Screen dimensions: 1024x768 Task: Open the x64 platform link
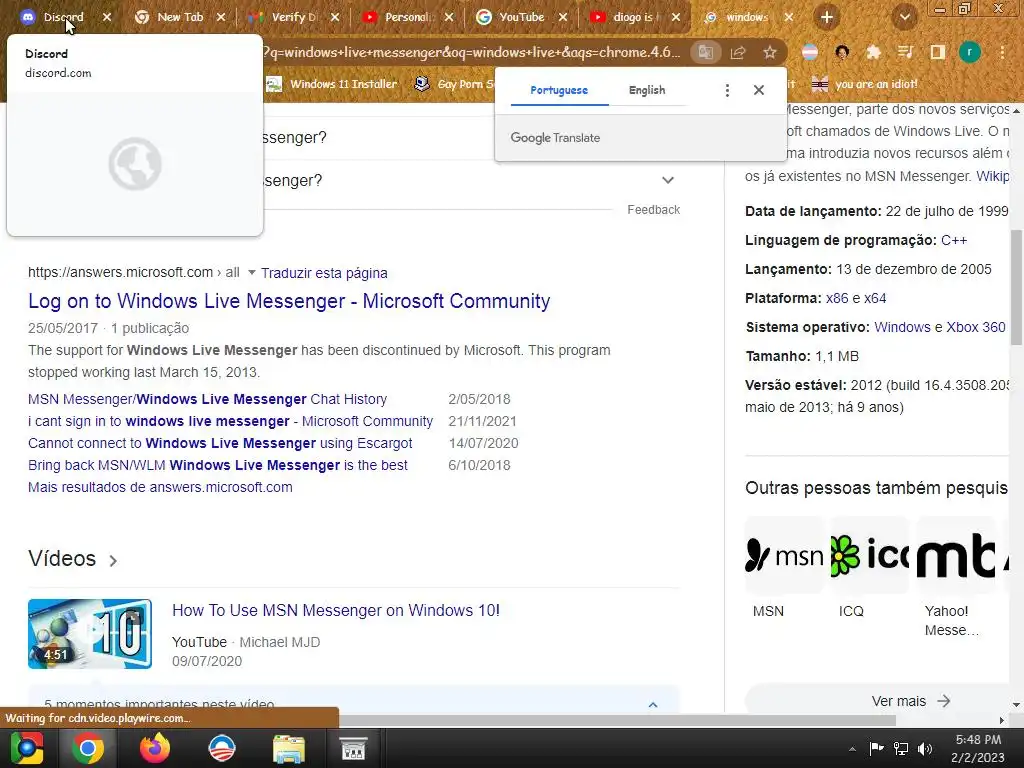tap(875, 298)
